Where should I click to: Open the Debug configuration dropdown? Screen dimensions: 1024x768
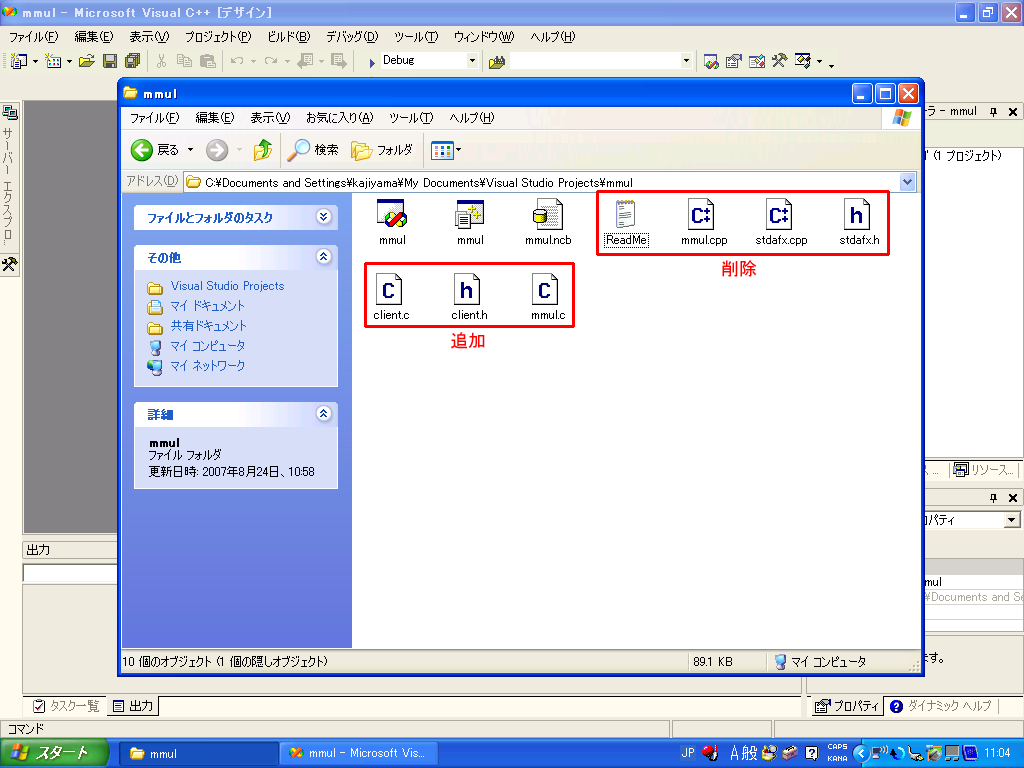(x=472, y=61)
